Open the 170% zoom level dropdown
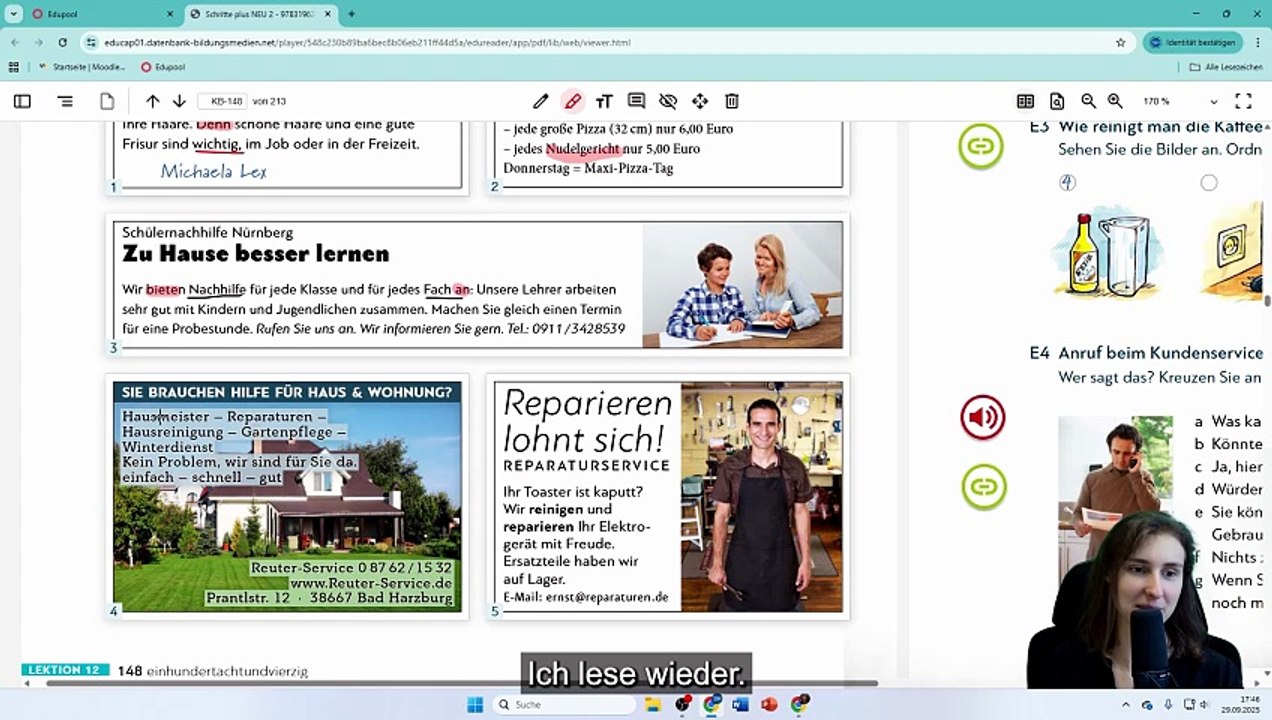 click(1180, 101)
